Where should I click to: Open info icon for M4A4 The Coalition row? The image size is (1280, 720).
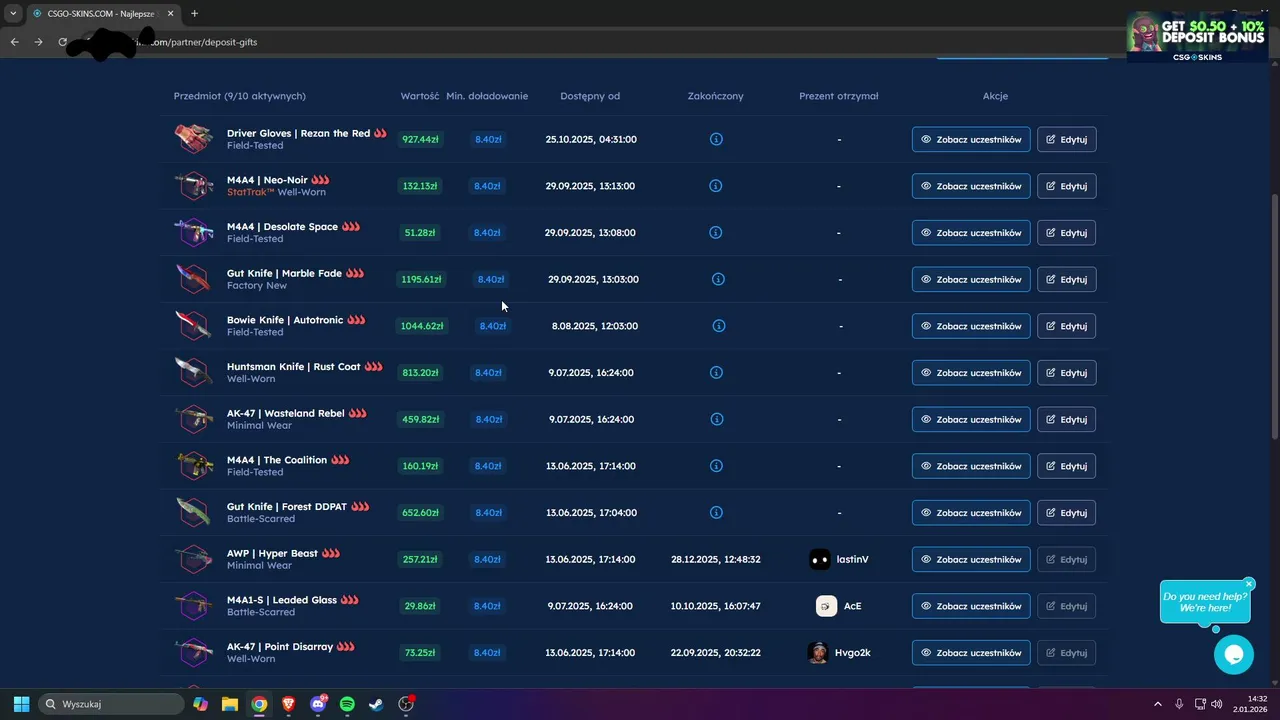(716, 466)
